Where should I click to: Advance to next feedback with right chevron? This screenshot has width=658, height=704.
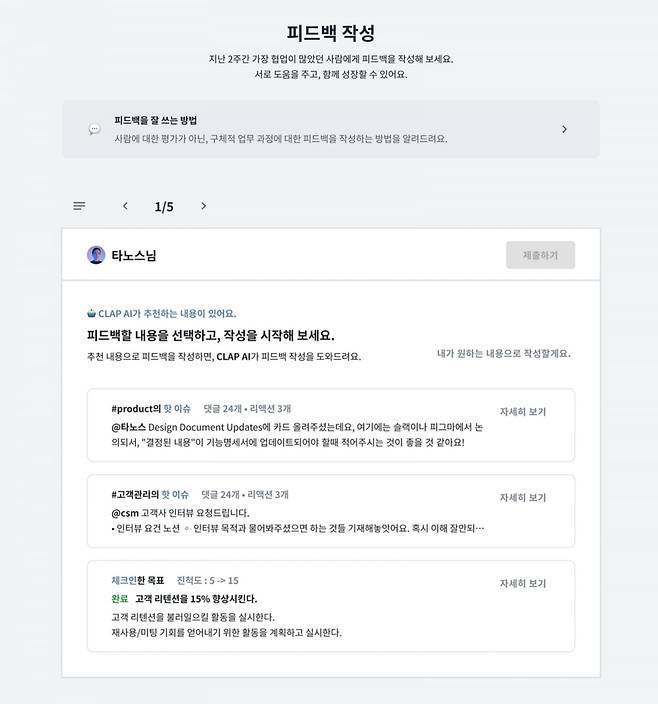click(204, 206)
